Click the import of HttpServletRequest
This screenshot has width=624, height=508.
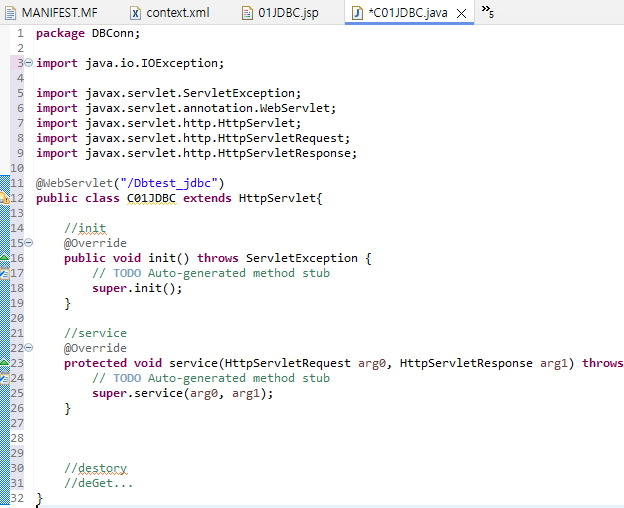[193, 138]
